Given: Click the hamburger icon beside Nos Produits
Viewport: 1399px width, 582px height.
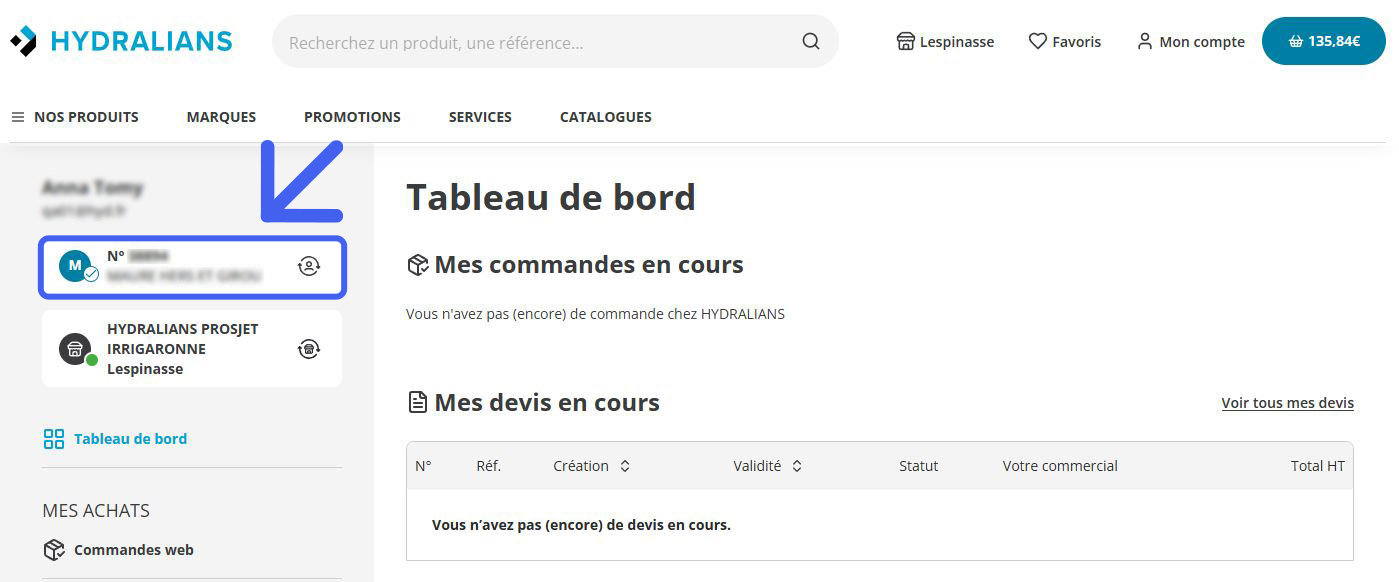Looking at the screenshot, I should pyautogui.click(x=18, y=117).
